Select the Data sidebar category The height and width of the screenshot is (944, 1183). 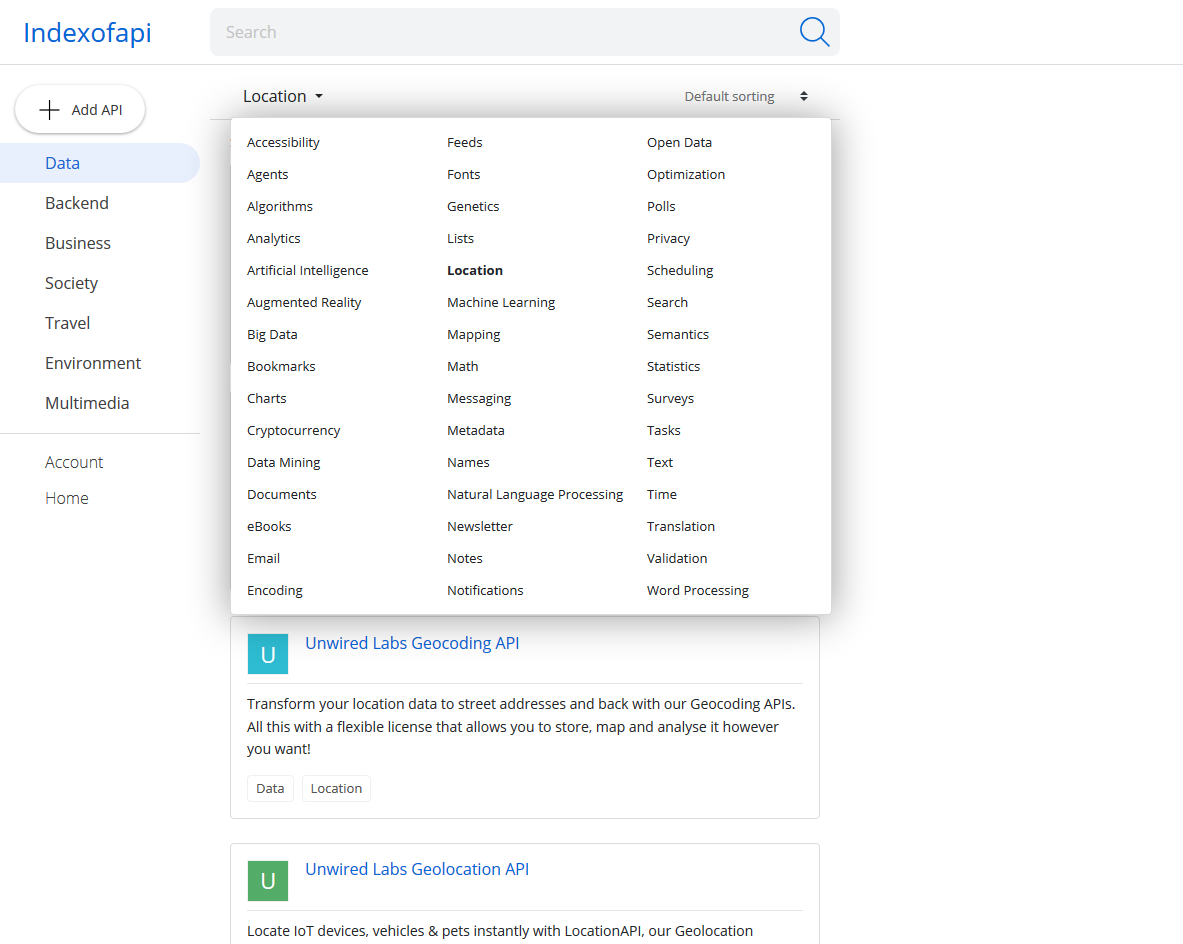tap(62, 162)
